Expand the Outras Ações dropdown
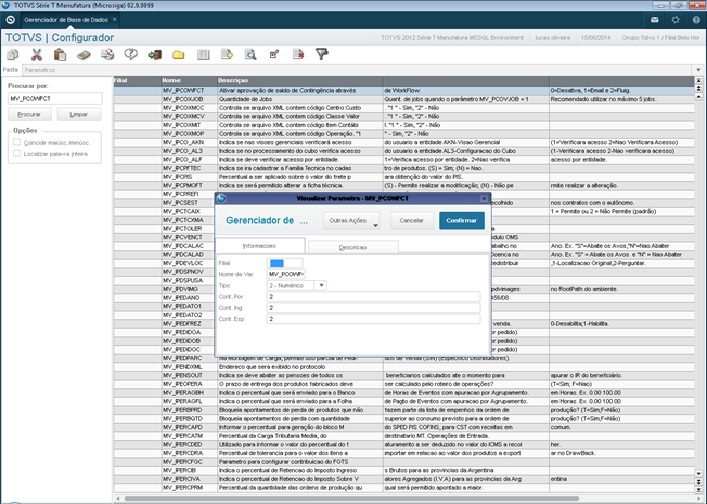707x504 pixels. pos(352,220)
